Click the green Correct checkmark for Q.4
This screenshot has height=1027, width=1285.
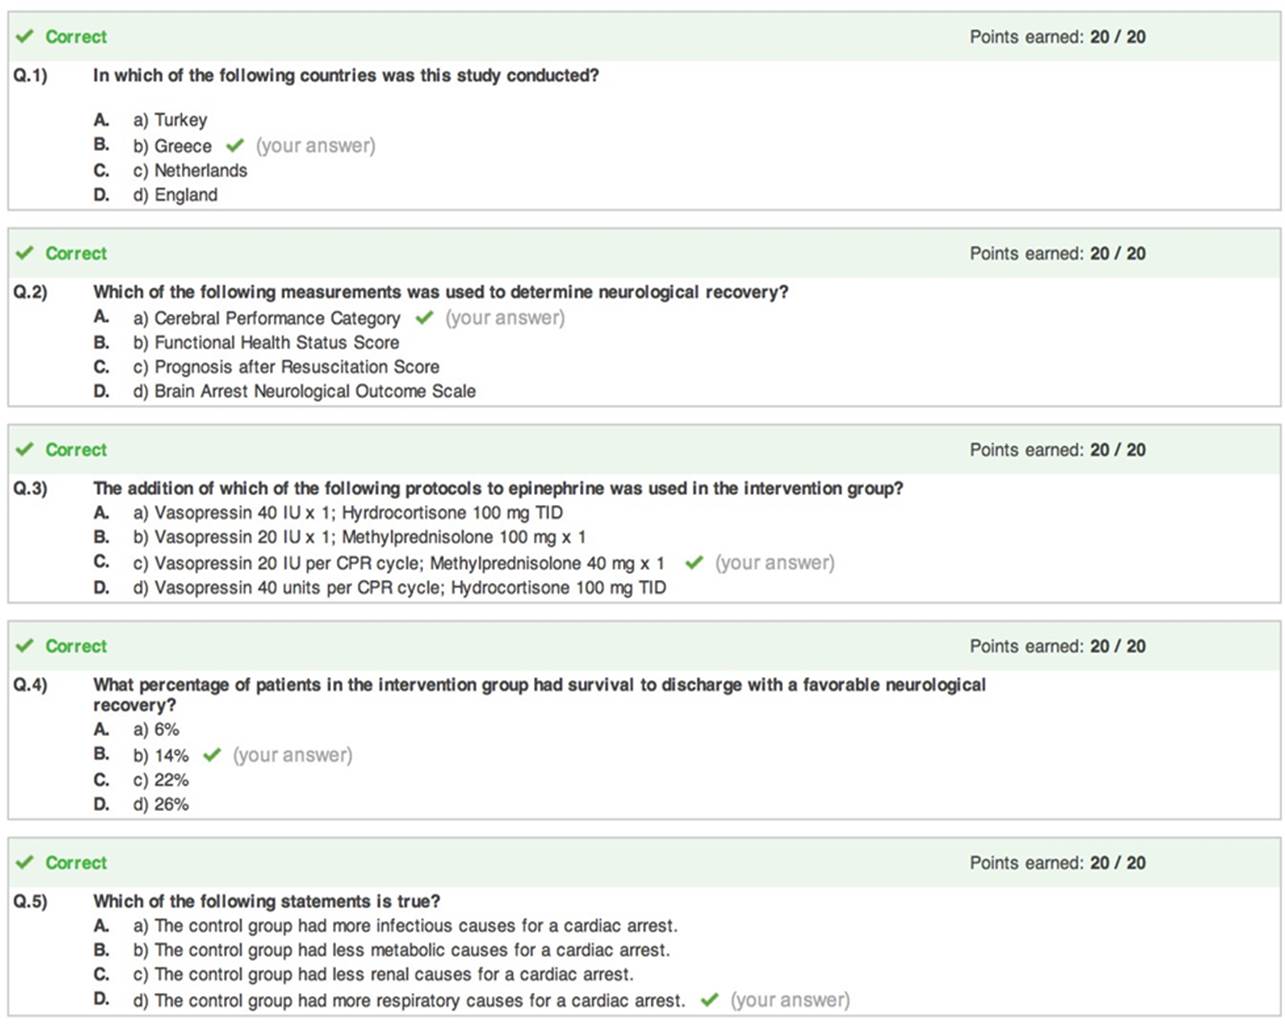click(25, 646)
